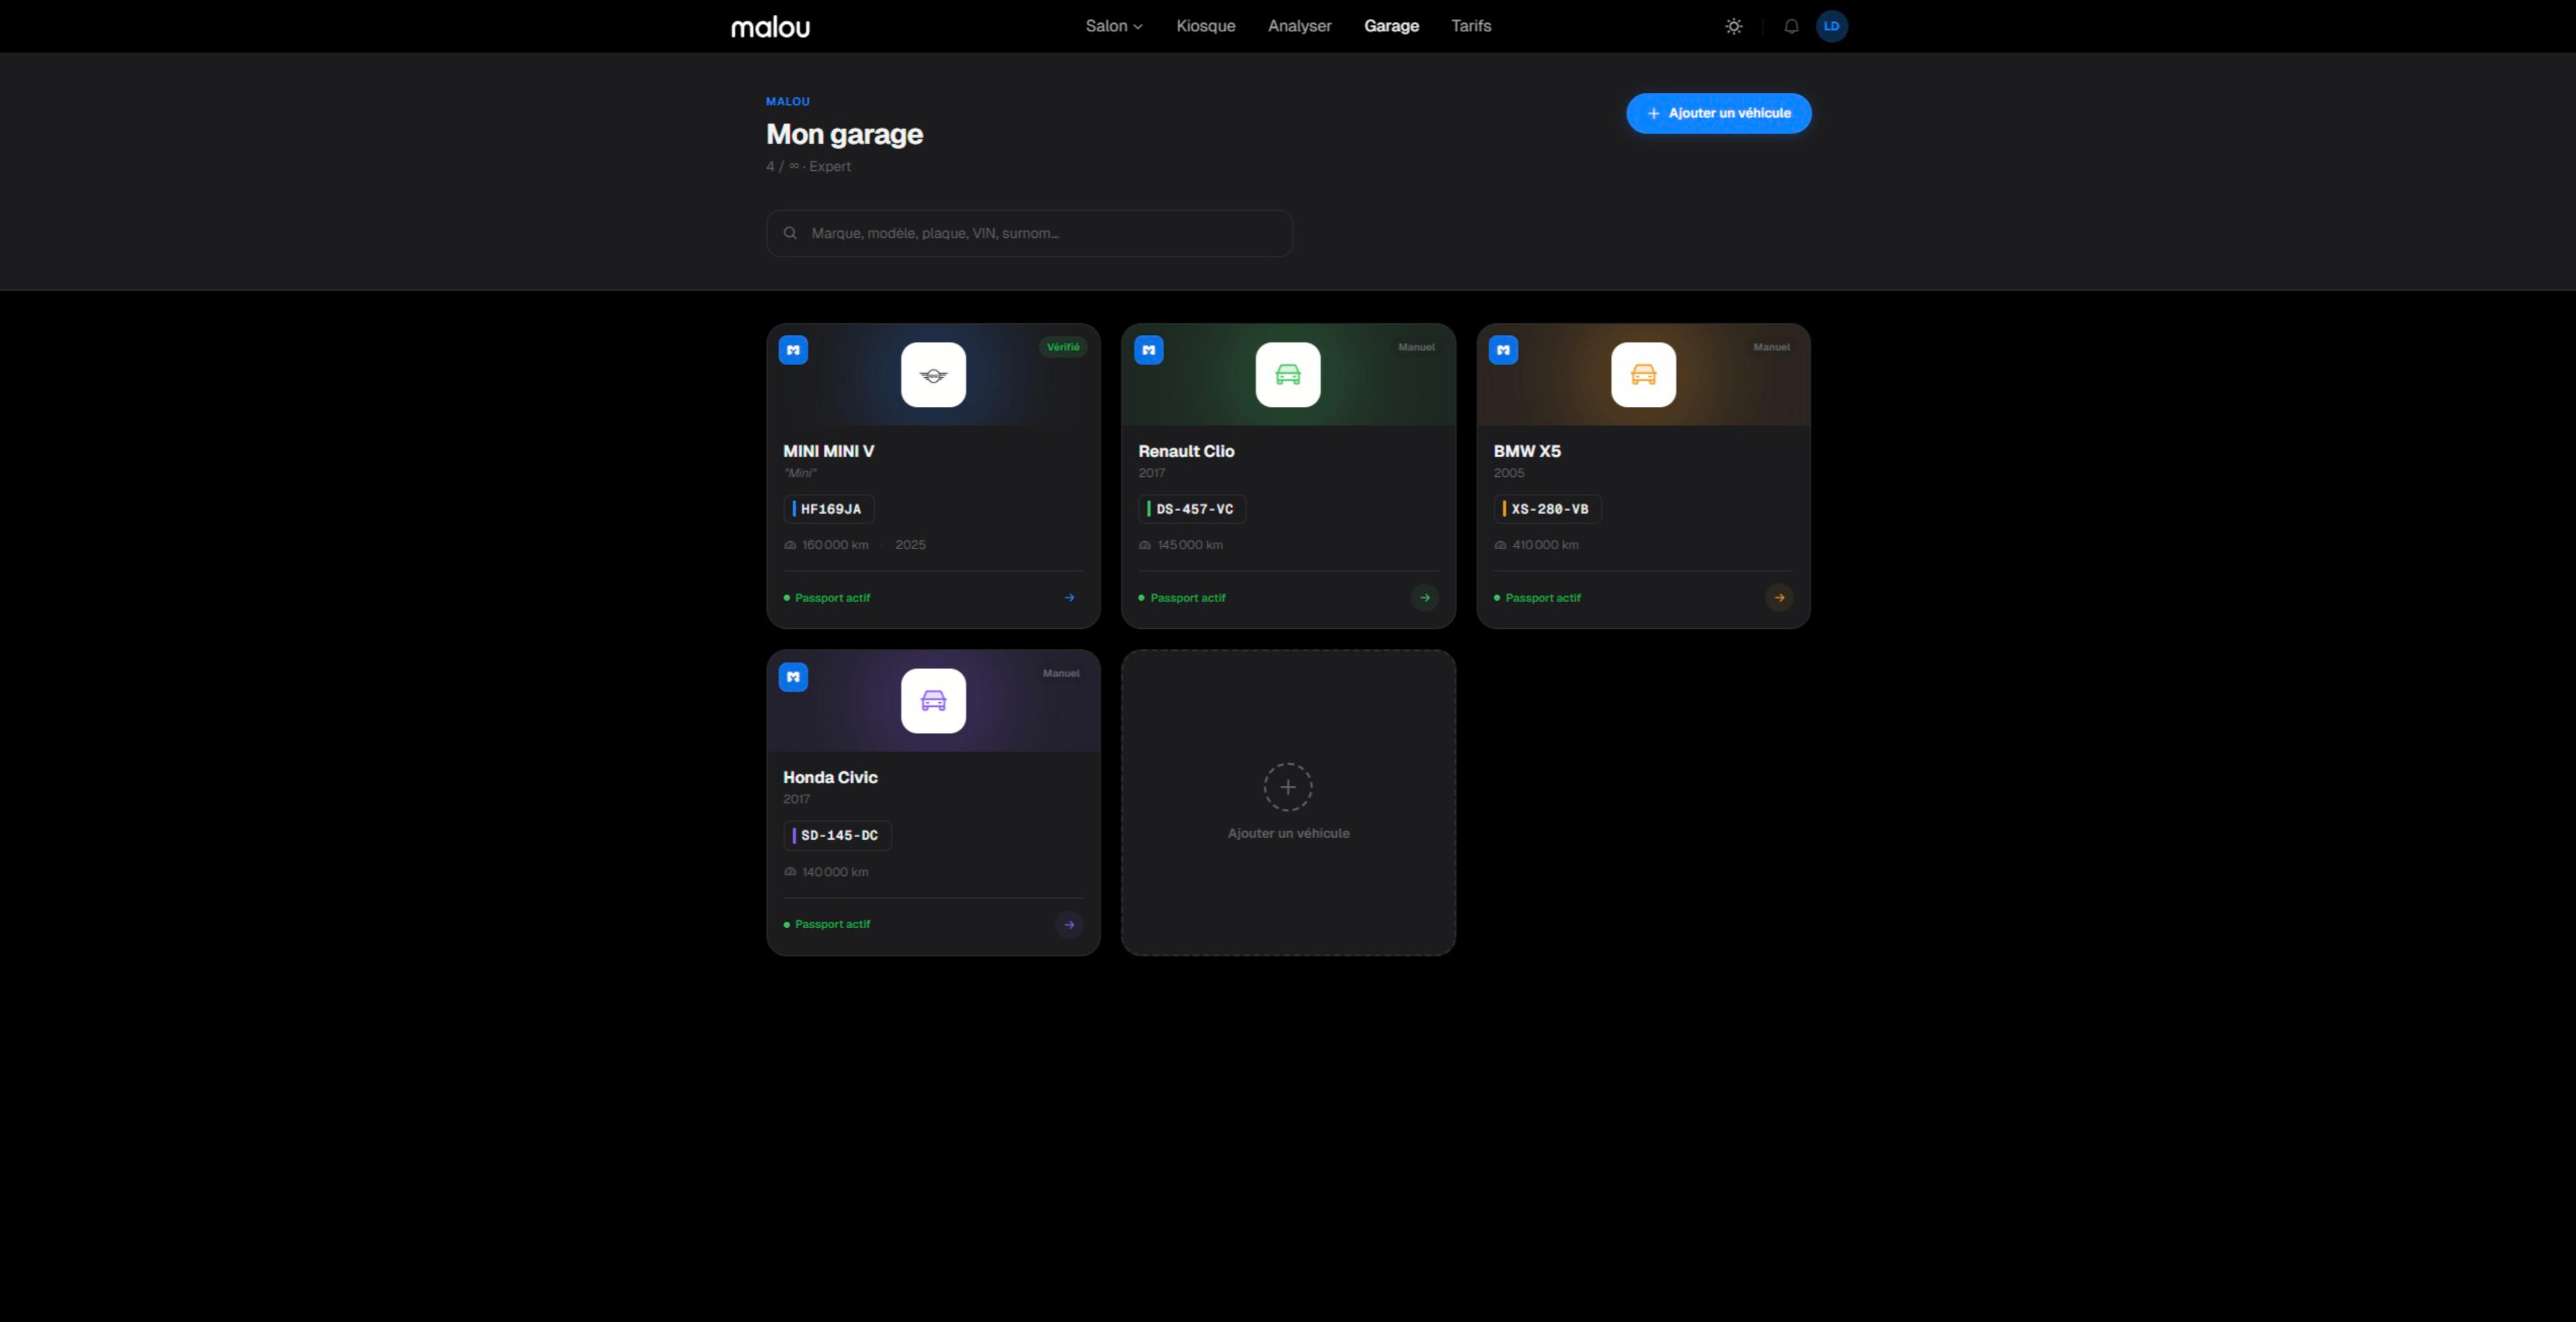This screenshot has width=2576, height=1322.
Task: Click the search magnifier icon
Action: 790,233
